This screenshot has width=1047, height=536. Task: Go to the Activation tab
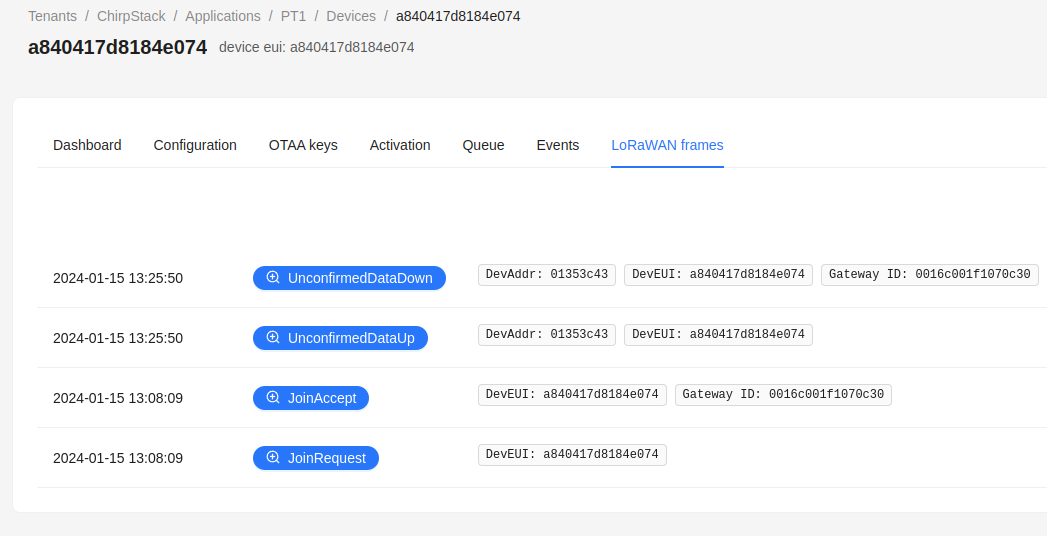pos(400,145)
